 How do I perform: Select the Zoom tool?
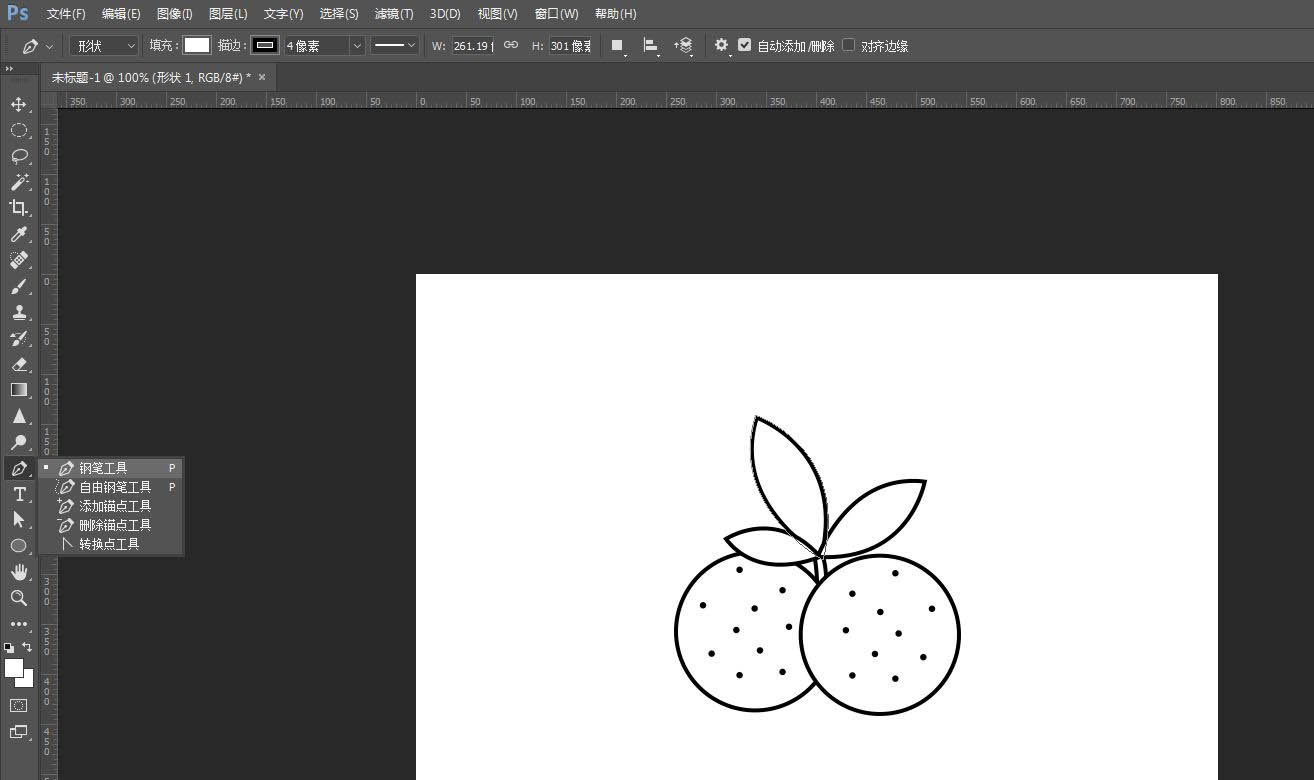click(19, 598)
